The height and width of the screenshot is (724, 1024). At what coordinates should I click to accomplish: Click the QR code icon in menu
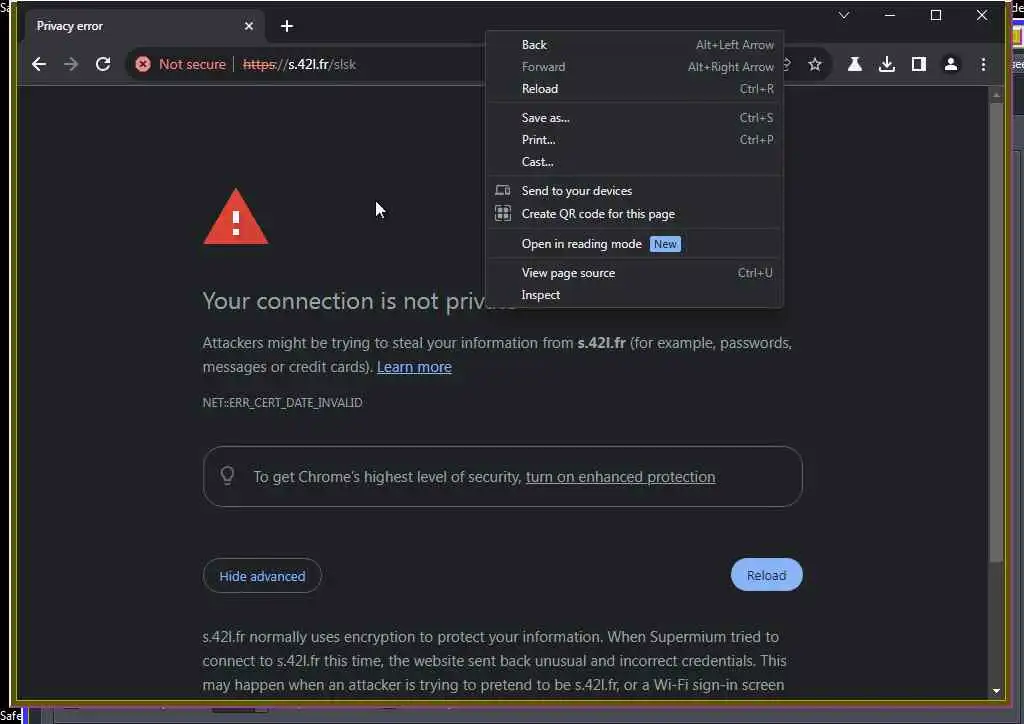(x=502, y=213)
